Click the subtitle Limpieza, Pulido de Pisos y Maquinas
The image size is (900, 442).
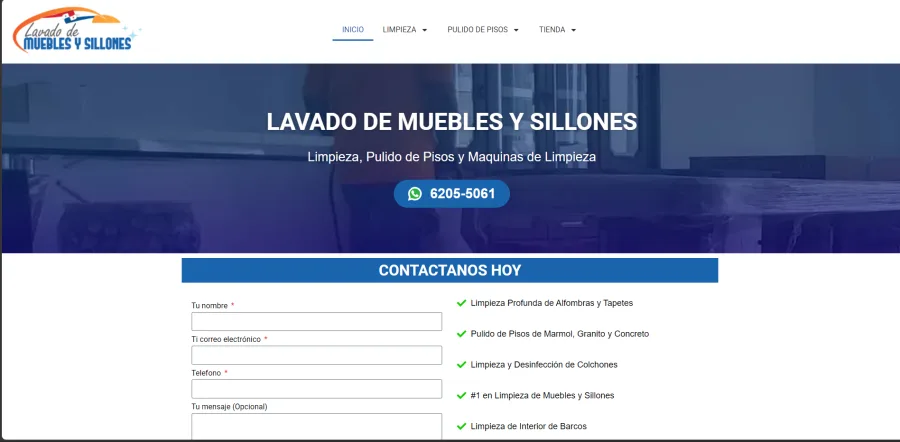pos(452,157)
